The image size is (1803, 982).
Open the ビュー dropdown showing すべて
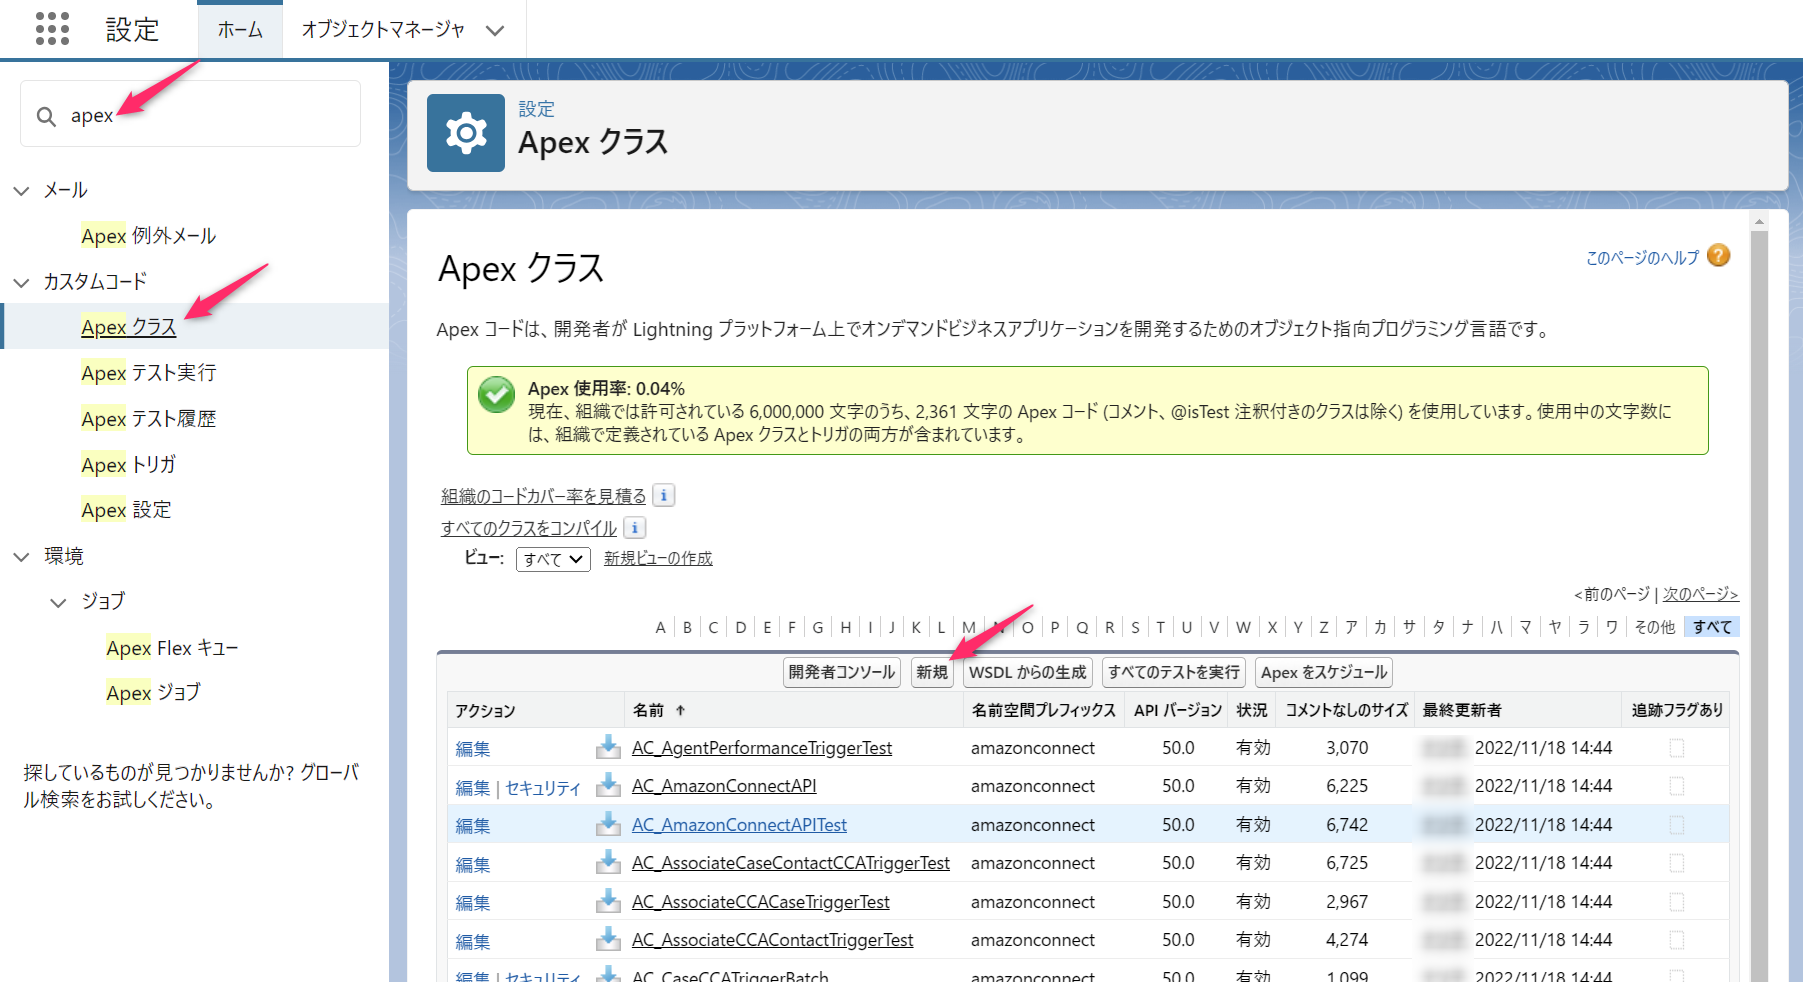coord(553,559)
